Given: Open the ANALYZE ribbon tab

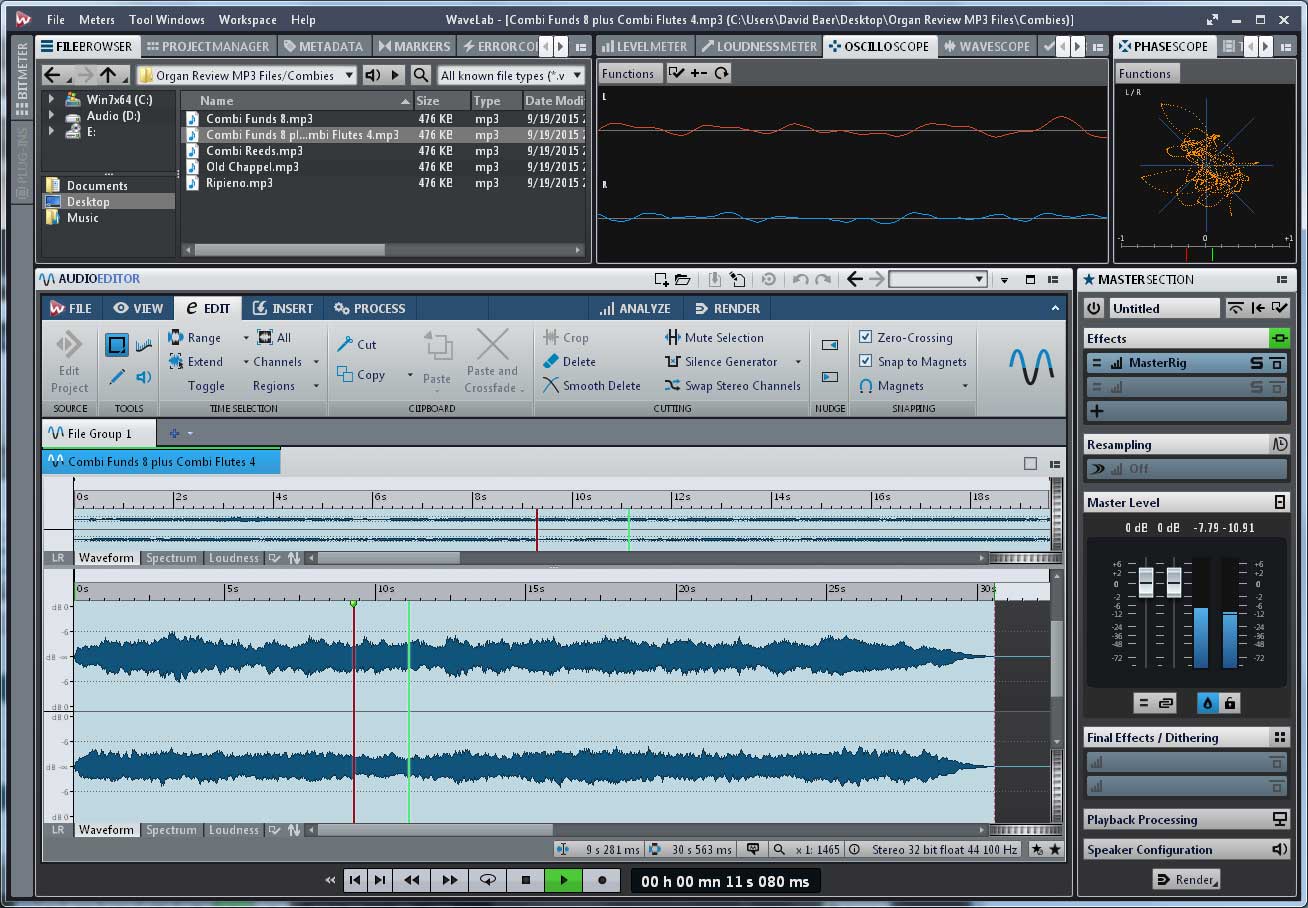Looking at the screenshot, I should tap(636, 308).
